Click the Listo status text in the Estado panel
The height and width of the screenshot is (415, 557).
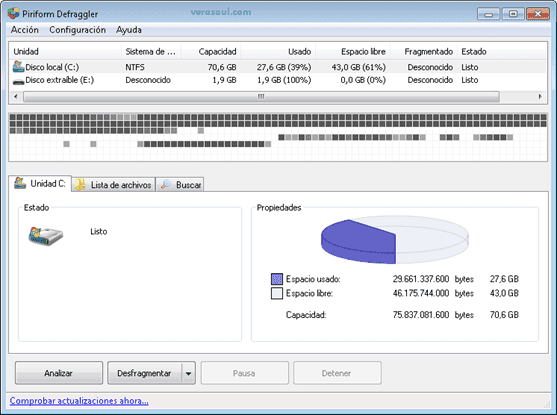(x=99, y=232)
